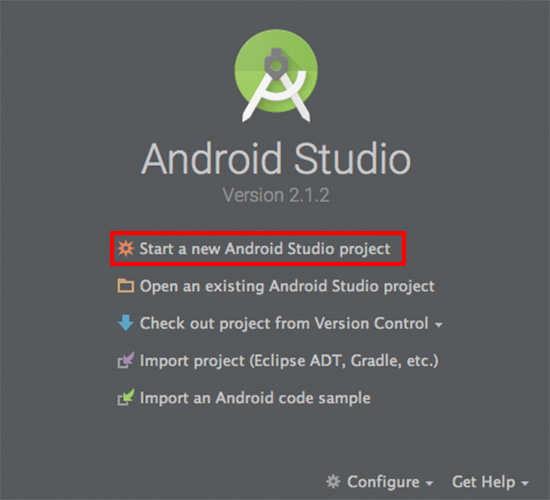The width and height of the screenshot is (550, 500).
Task: Open the Get Help menu label
Action: point(483,482)
